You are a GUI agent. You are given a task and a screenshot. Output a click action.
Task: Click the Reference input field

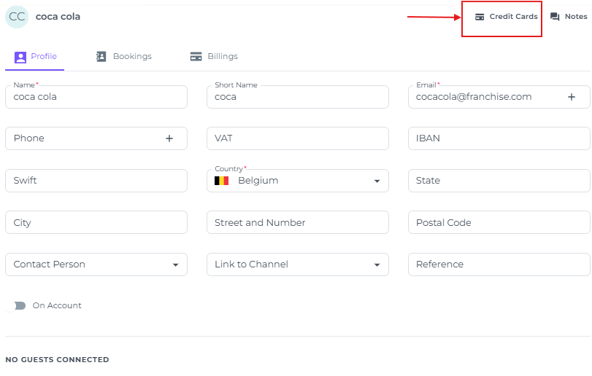pyautogui.click(x=499, y=265)
